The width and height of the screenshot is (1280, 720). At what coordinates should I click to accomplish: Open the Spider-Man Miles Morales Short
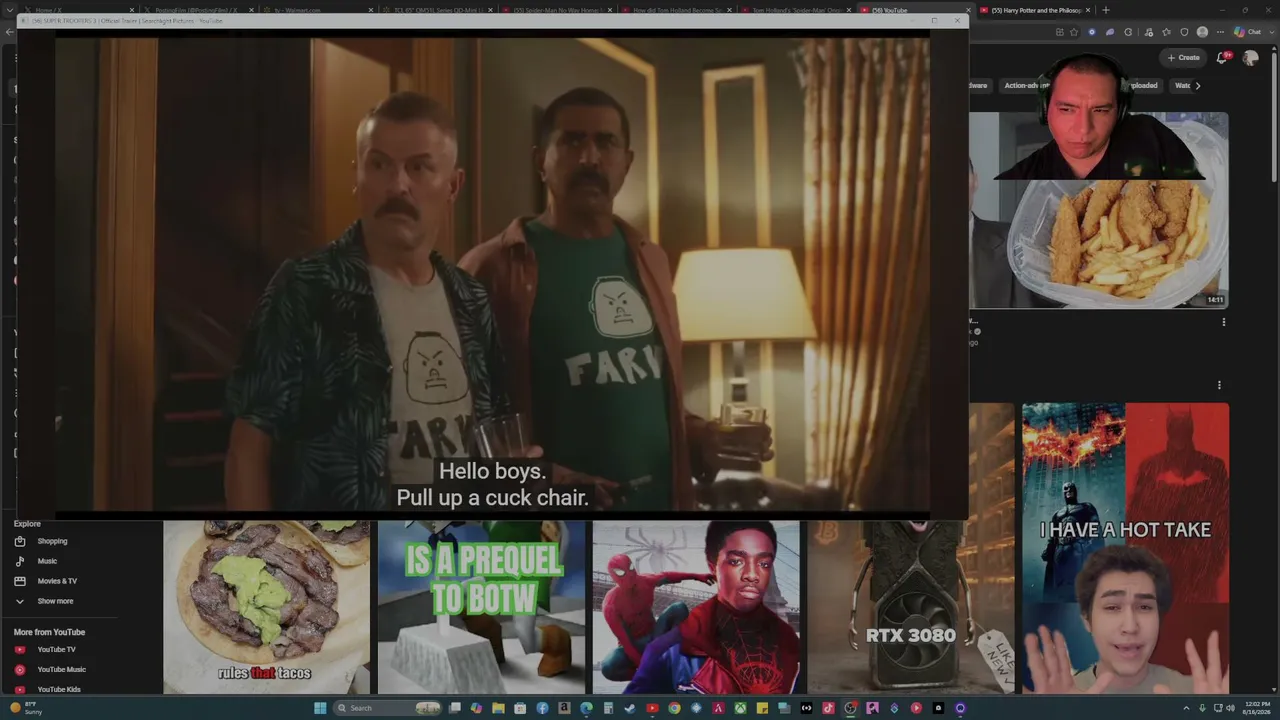(696, 607)
